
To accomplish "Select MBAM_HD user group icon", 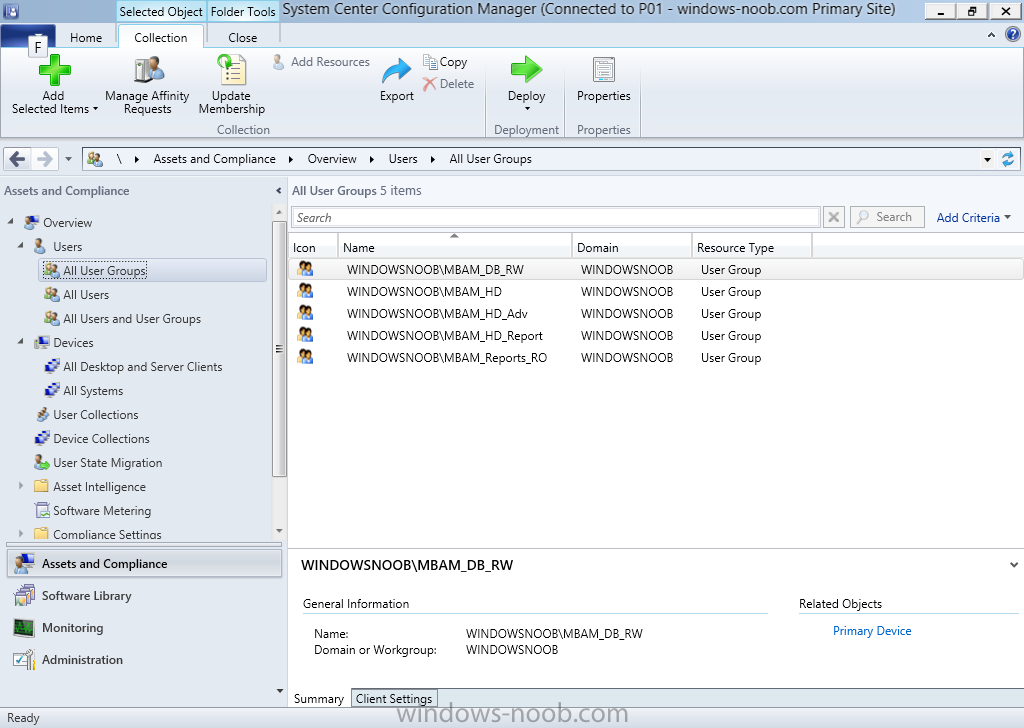I will click(x=305, y=291).
